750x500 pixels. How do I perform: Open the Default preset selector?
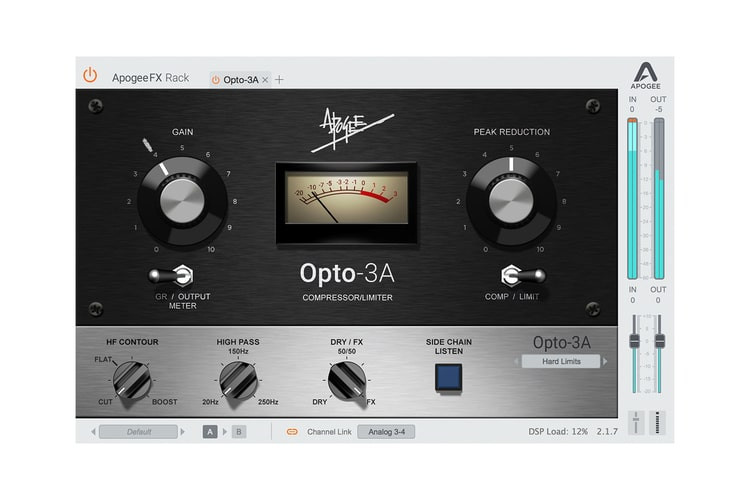click(138, 432)
